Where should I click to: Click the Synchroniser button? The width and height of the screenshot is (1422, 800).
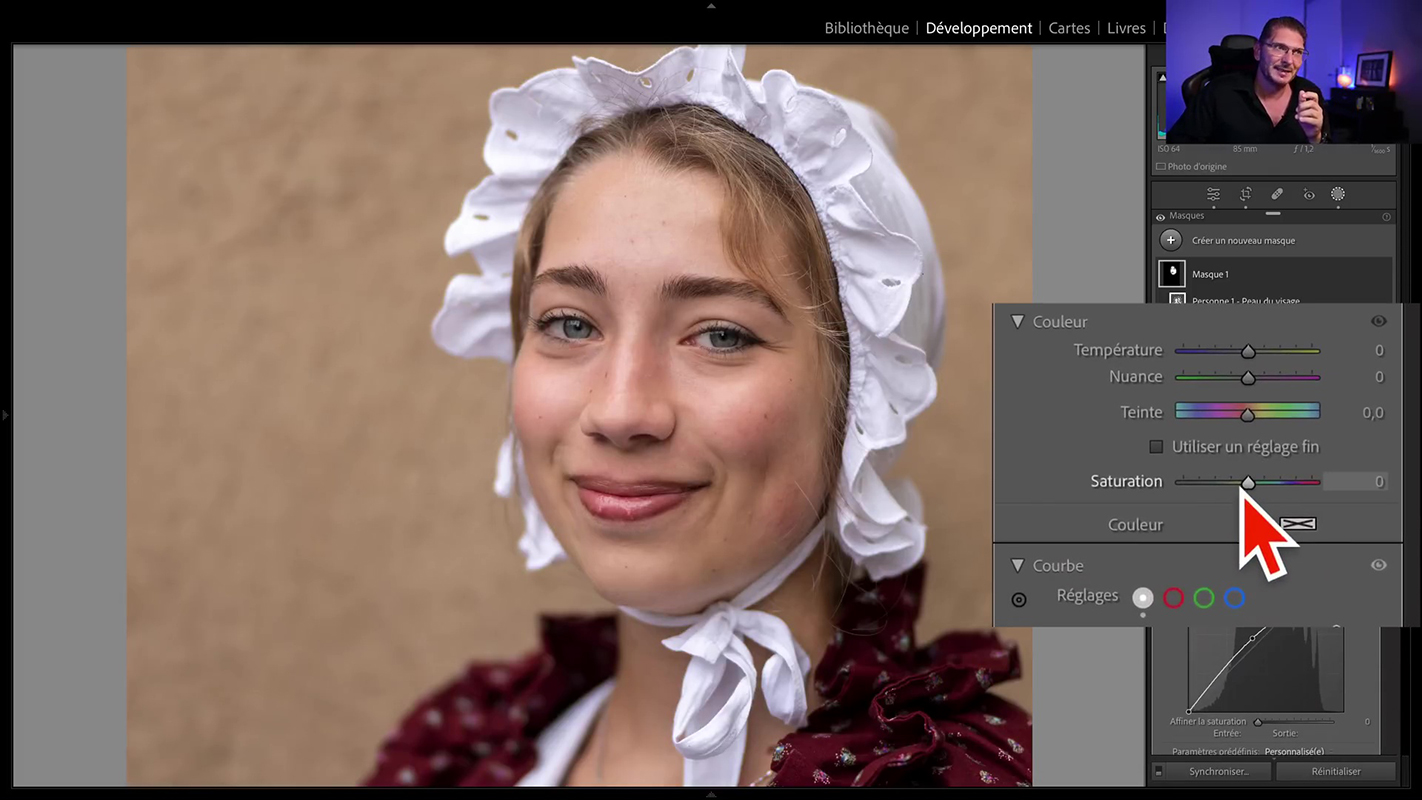click(1218, 771)
